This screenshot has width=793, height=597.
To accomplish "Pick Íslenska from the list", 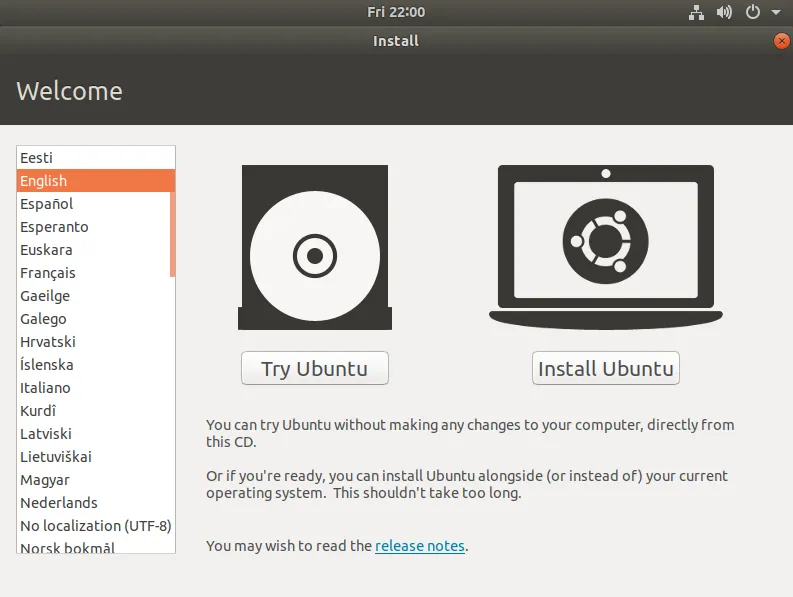I will pos(96,365).
